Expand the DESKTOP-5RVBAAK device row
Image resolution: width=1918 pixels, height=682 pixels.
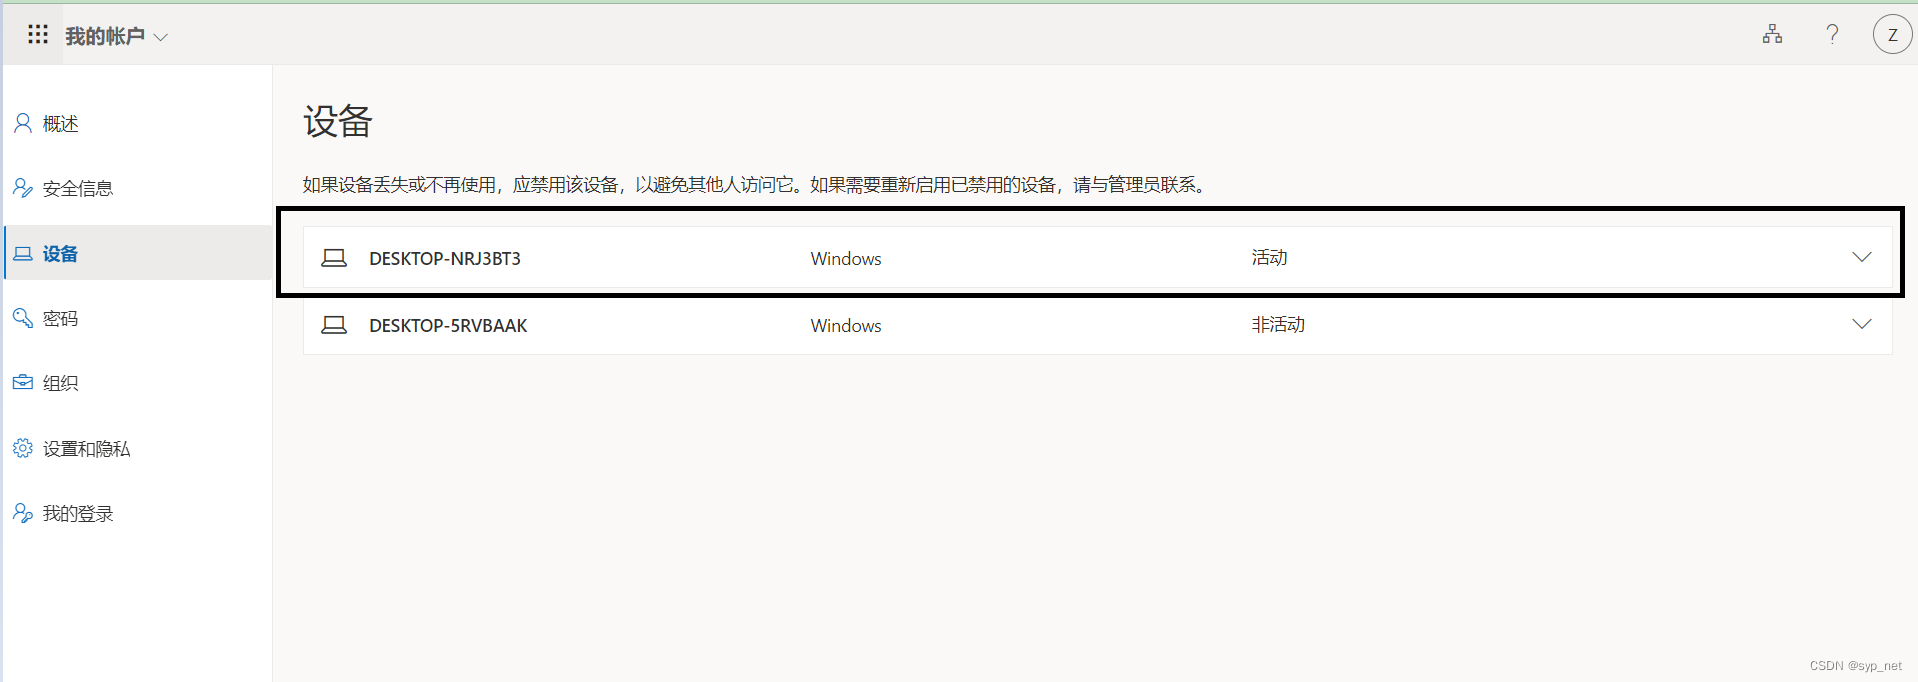point(1861,324)
